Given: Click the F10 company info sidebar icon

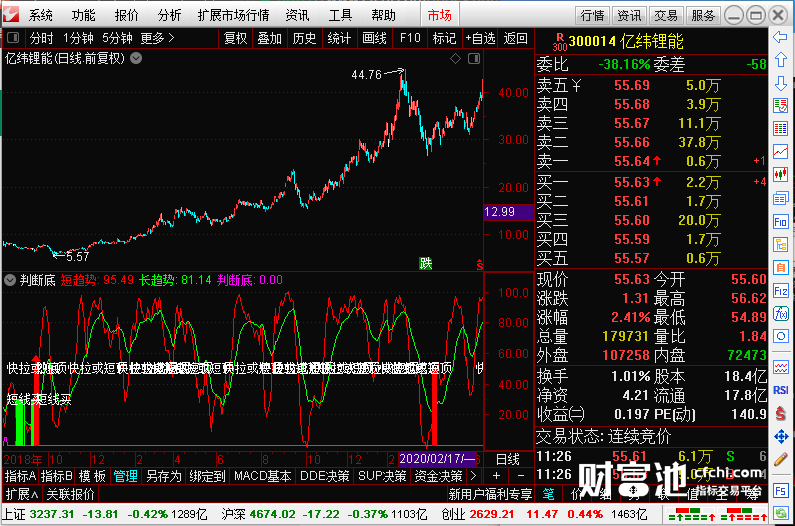Looking at the screenshot, I should [x=780, y=221].
